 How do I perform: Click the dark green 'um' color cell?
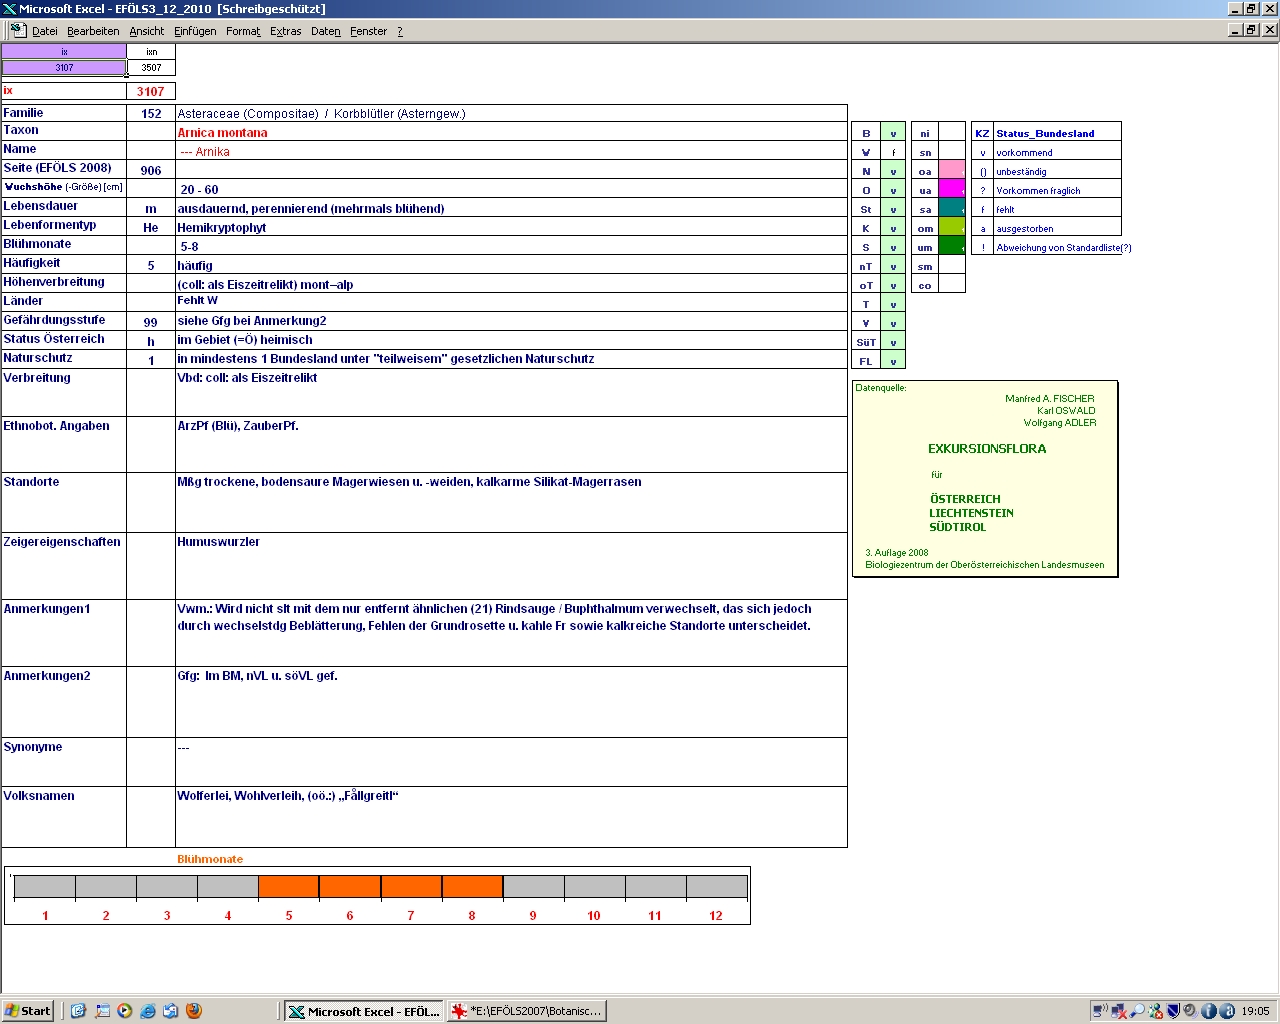tap(951, 247)
